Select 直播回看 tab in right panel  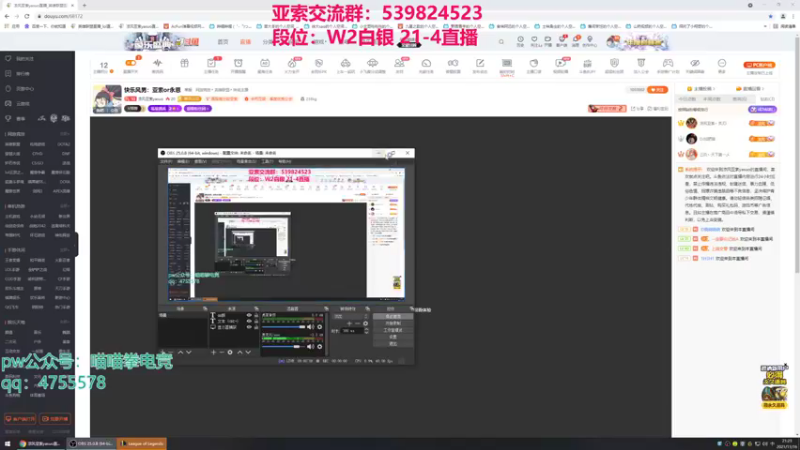pyautogui.click(x=751, y=89)
